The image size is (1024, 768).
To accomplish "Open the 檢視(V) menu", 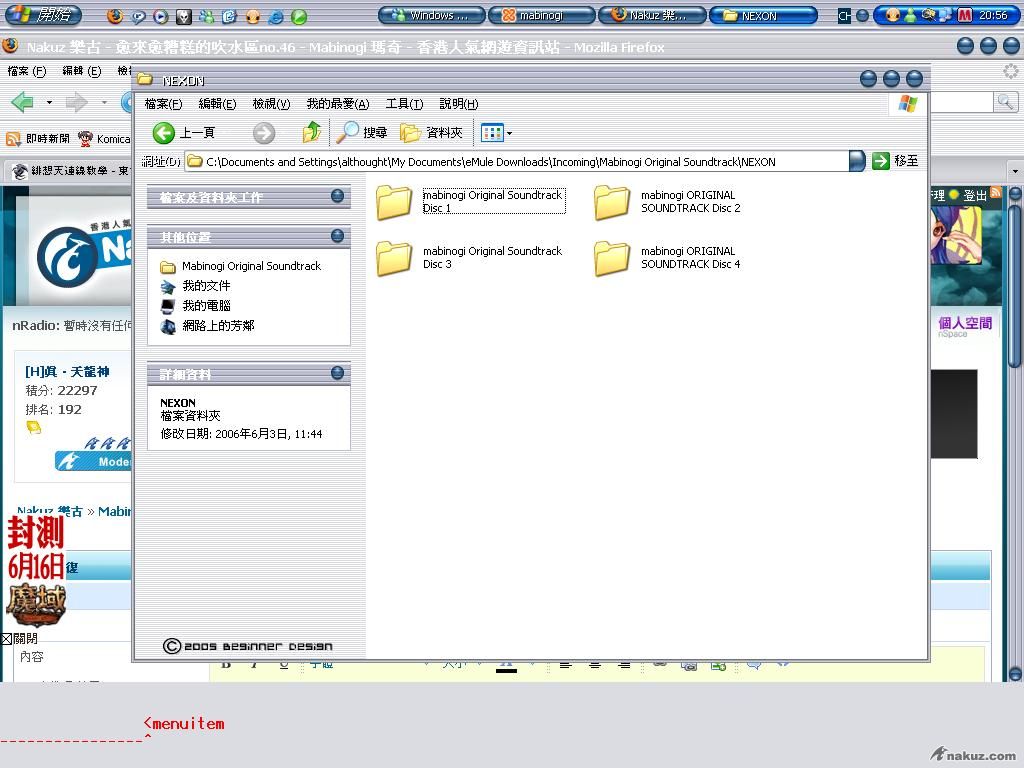I will point(271,104).
